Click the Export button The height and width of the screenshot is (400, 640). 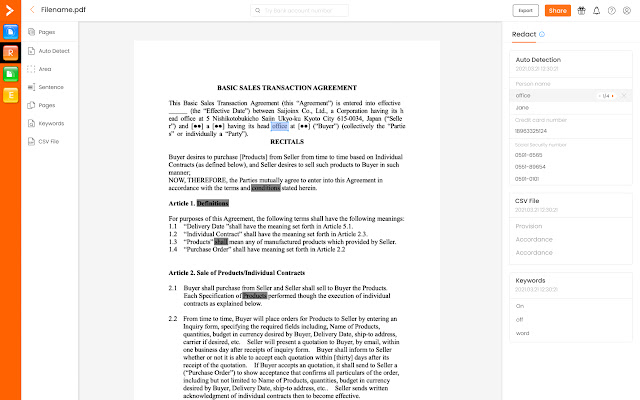525,11
